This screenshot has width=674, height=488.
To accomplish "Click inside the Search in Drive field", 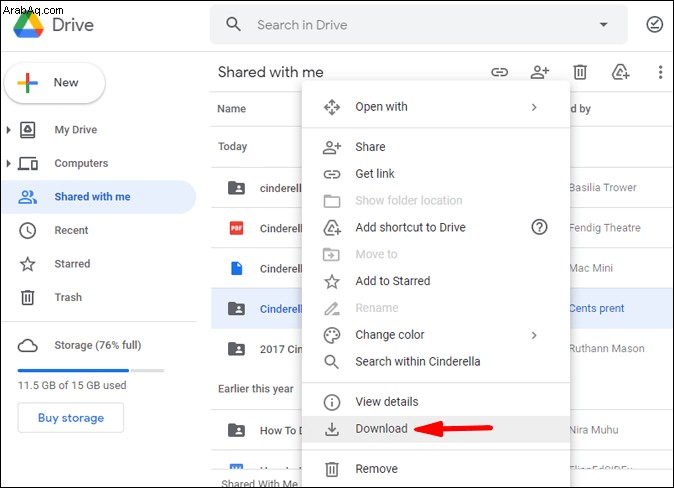I will point(418,25).
